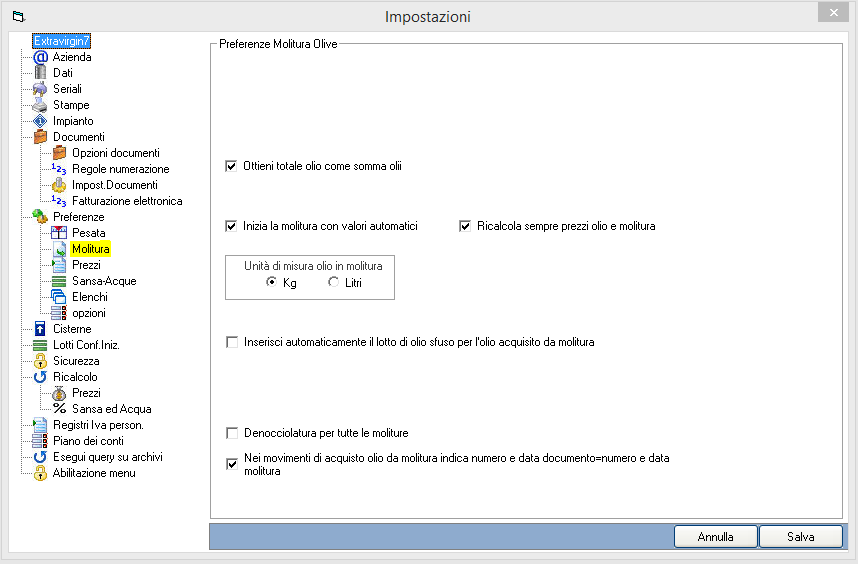
Task: Click the Piano dei conti icon
Action: [x=40, y=441]
